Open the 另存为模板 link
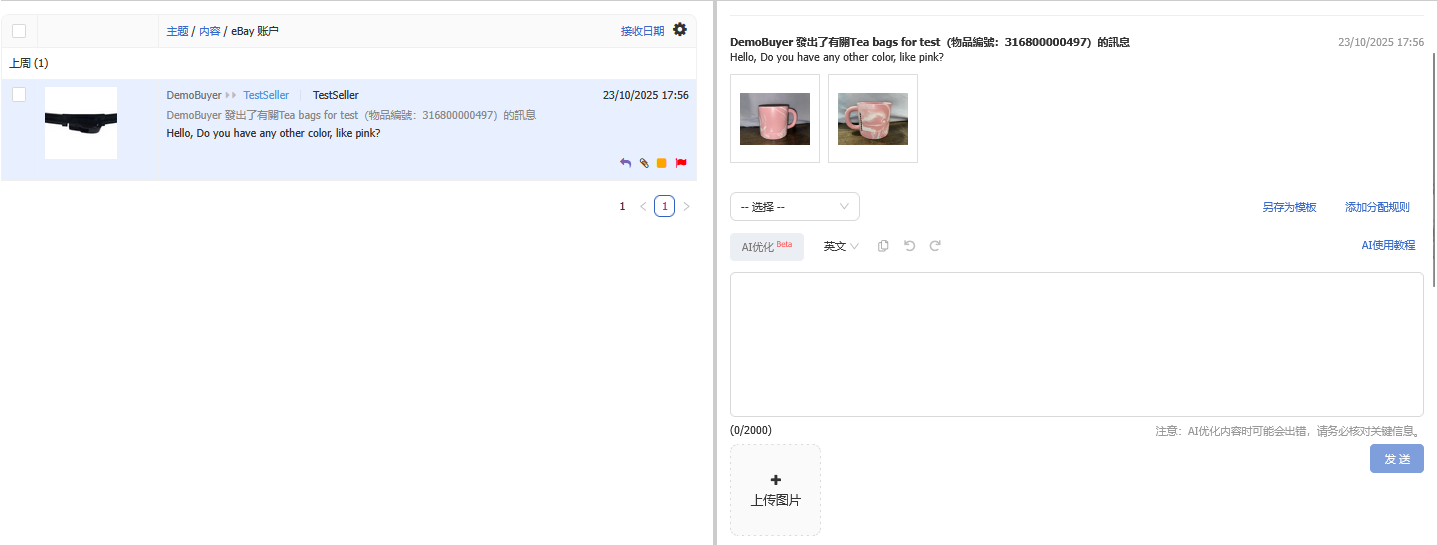 pyautogui.click(x=1289, y=207)
